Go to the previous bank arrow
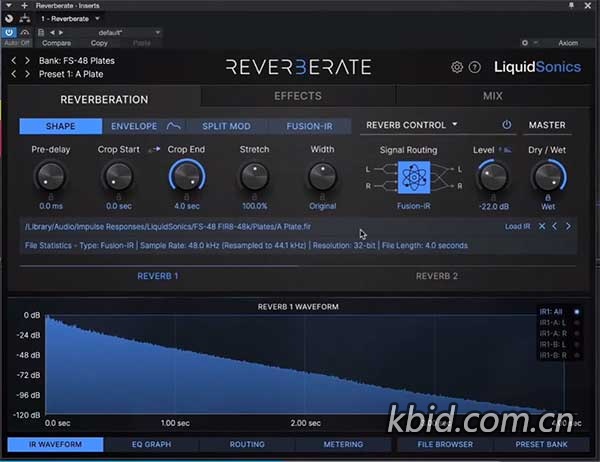Viewport: 600px width, 462px height. (14, 60)
